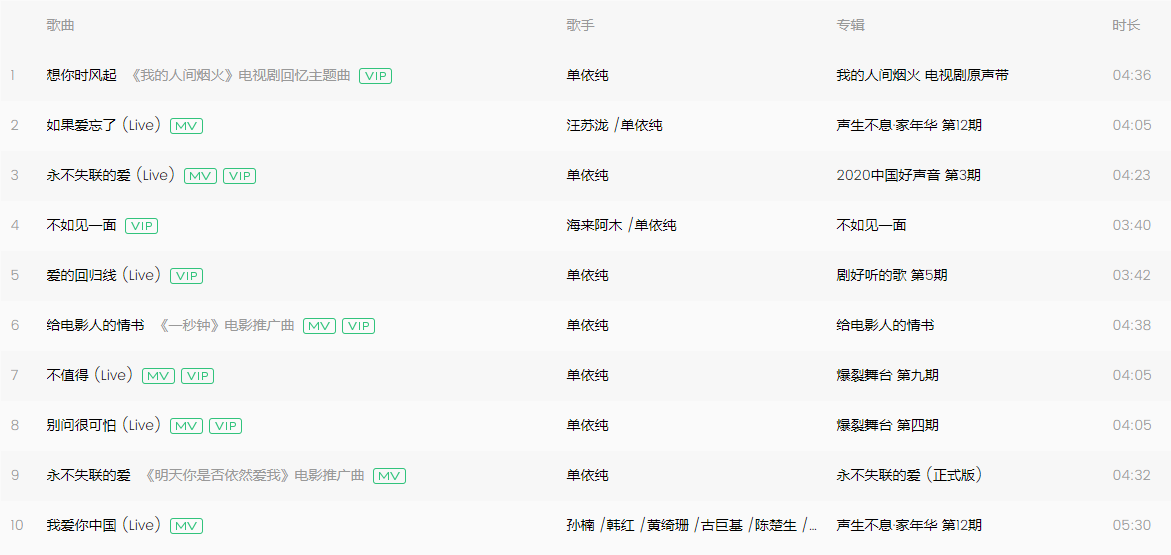This screenshot has height=555, width=1171.
Task: Open album 爆裂舞台 第九期
Action: [887, 375]
